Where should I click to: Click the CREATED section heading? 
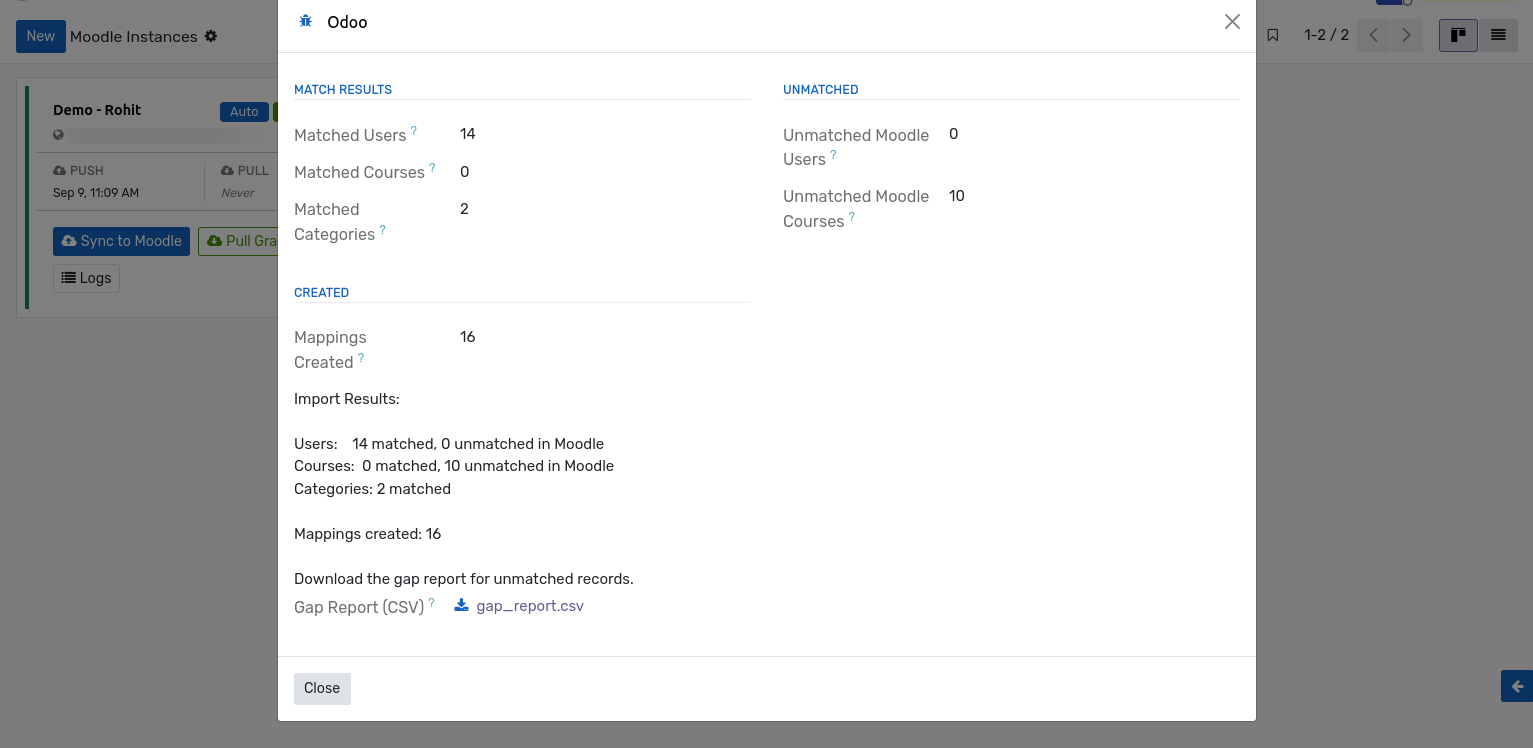coord(321,293)
